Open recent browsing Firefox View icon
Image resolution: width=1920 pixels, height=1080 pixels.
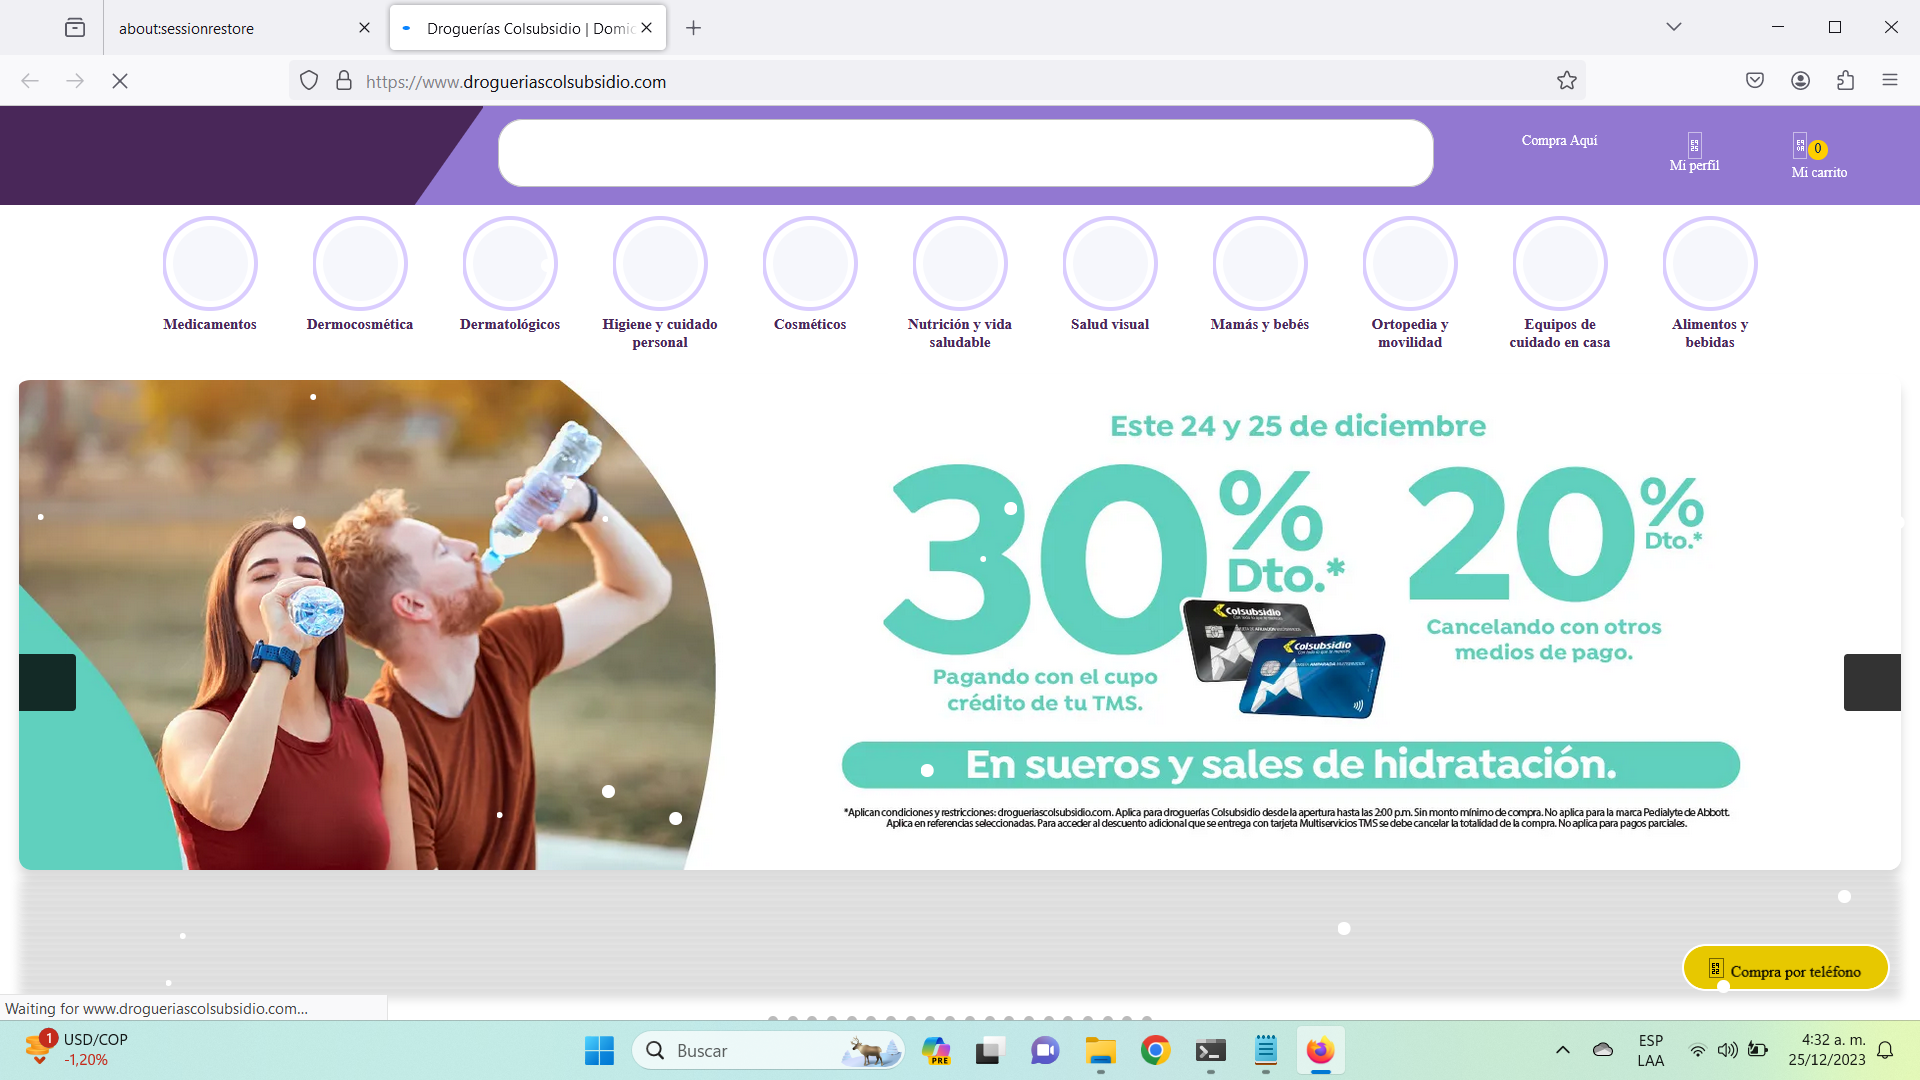tap(75, 28)
